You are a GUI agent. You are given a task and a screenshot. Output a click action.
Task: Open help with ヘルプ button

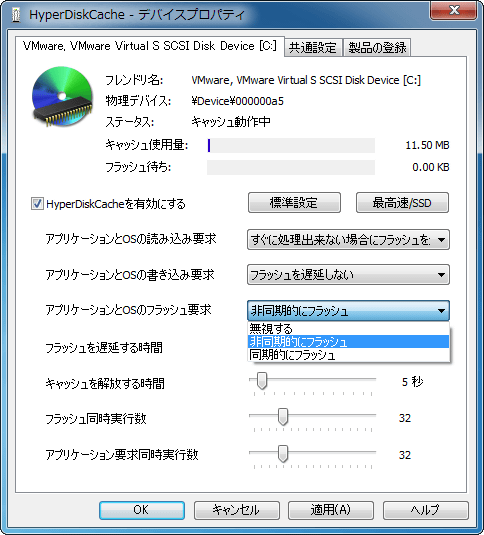426,510
